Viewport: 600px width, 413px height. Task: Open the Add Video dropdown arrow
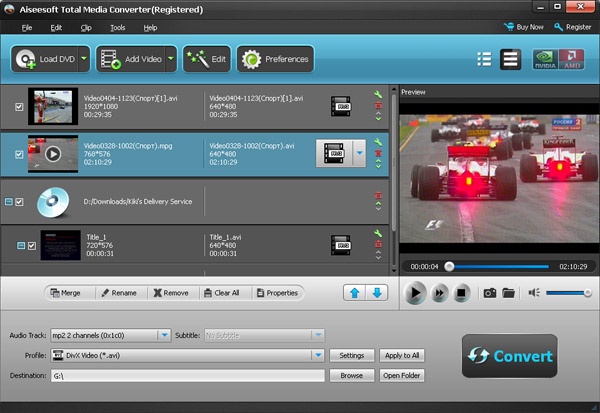click(172, 60)
